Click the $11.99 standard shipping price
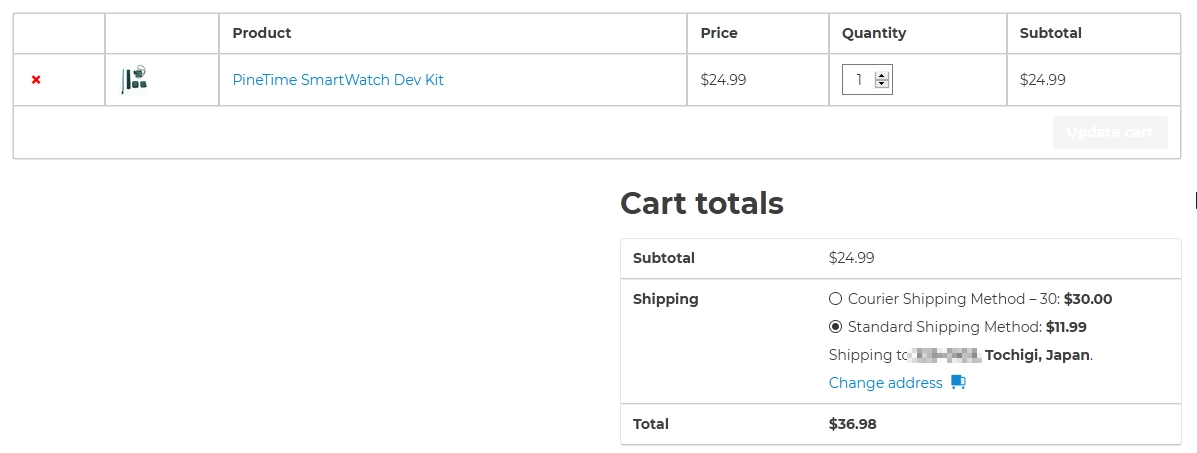The height and width of the screenshot is (453, 1197). point(1066,327)
